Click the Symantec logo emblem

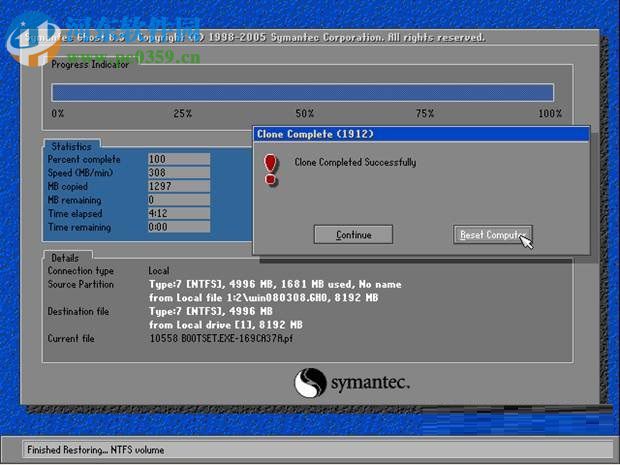(310, 383)
